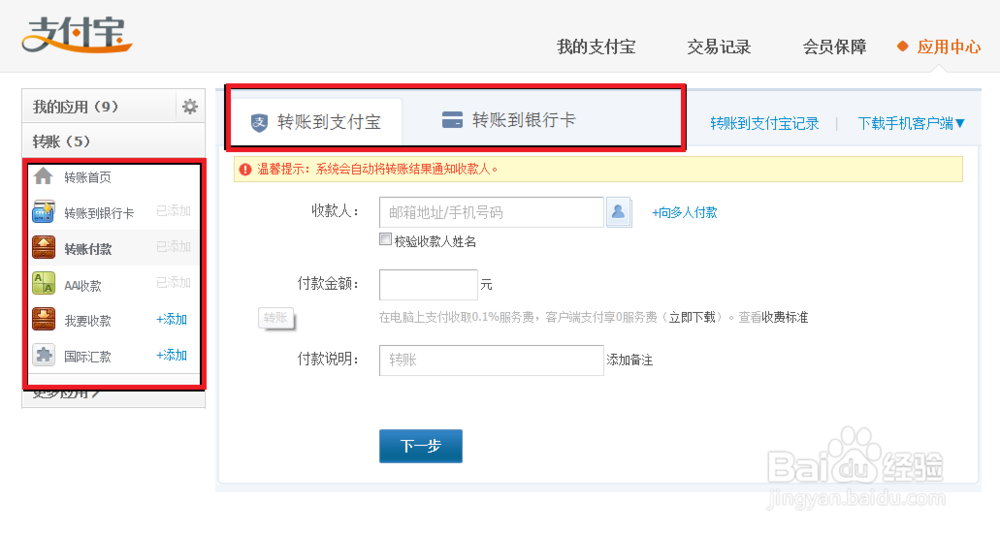Select 转账首页 in the sidebar
The height and width of the screenshot is (533, 1000).
tap(87, 177)
